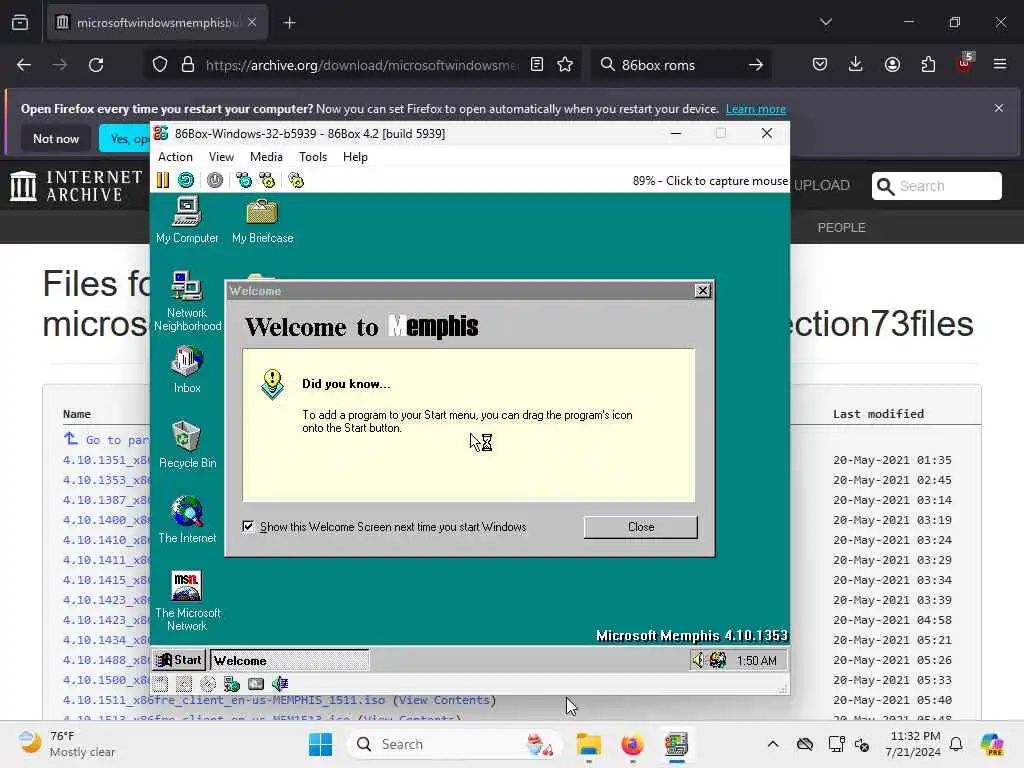
Task: Open 86Box Action menu
Action: pyautogui.click(x=175, y=157)
